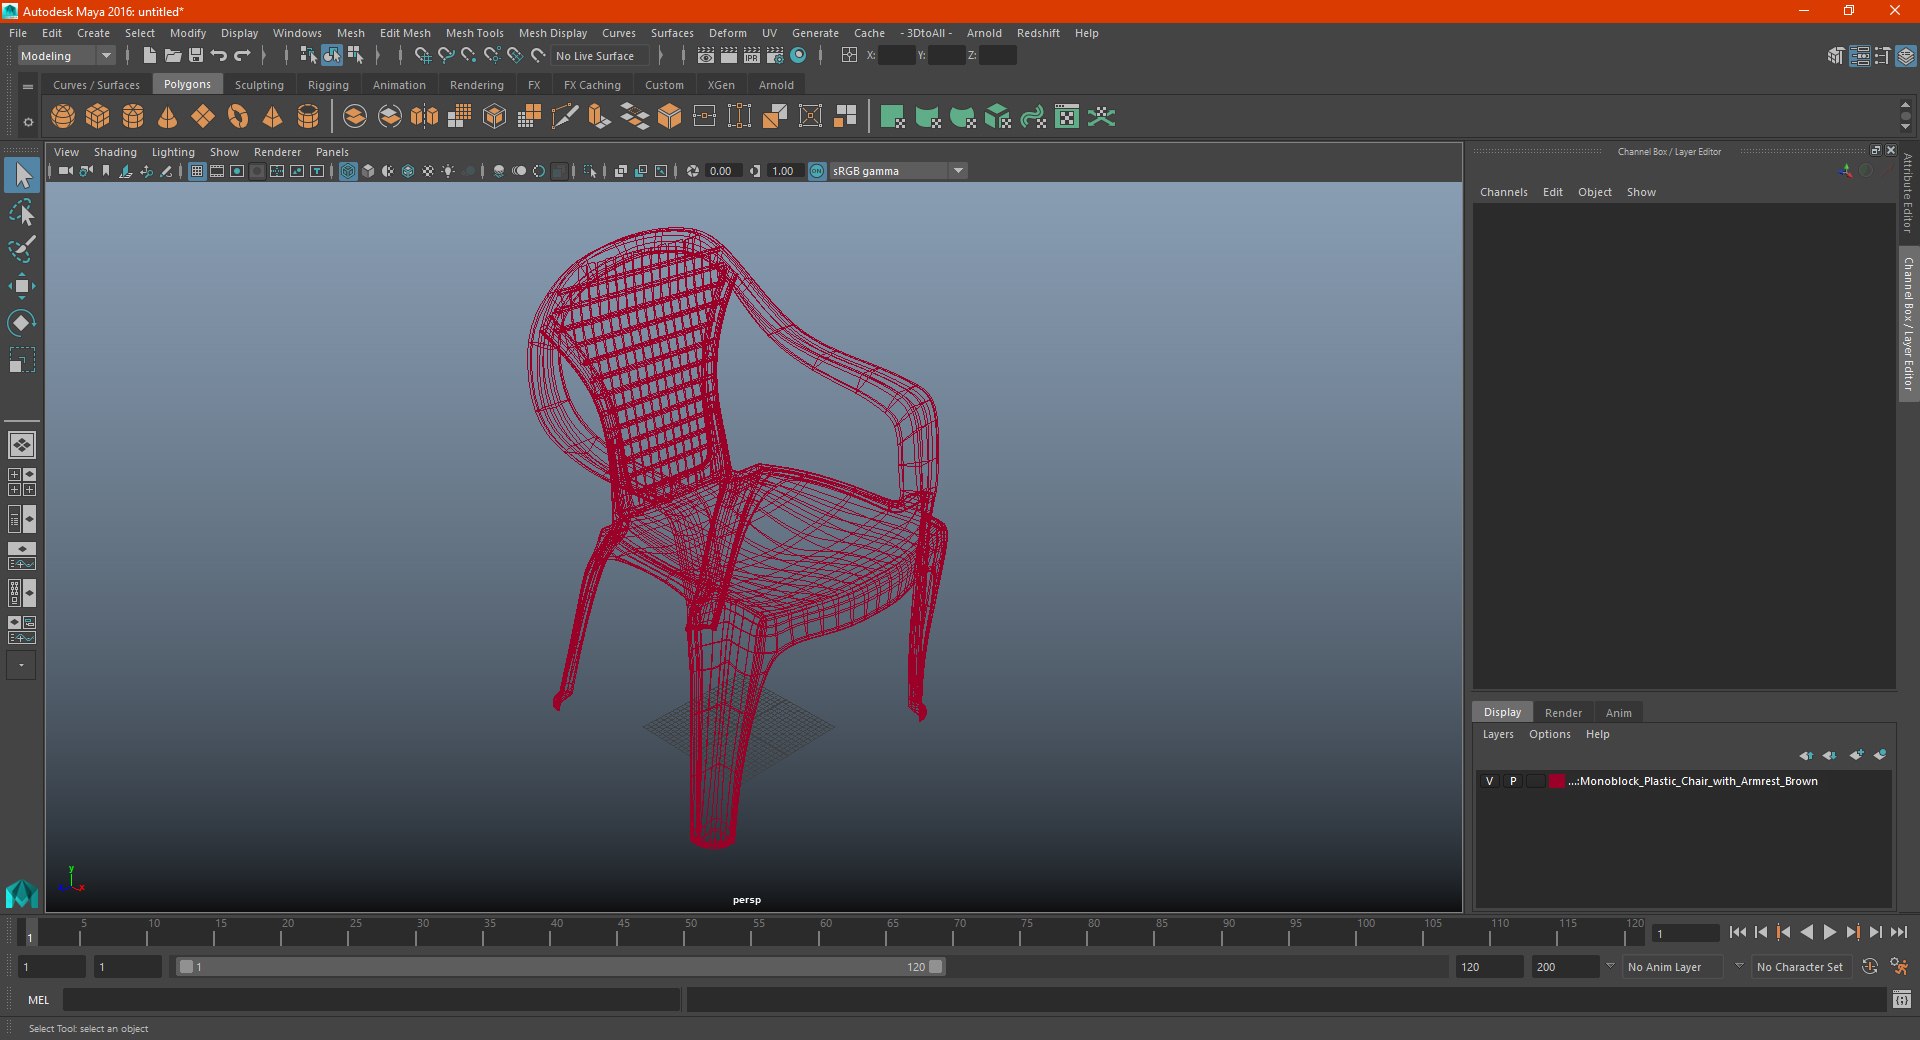Toggle Channel Box Layer Editor panel icon

point(1905,56)
